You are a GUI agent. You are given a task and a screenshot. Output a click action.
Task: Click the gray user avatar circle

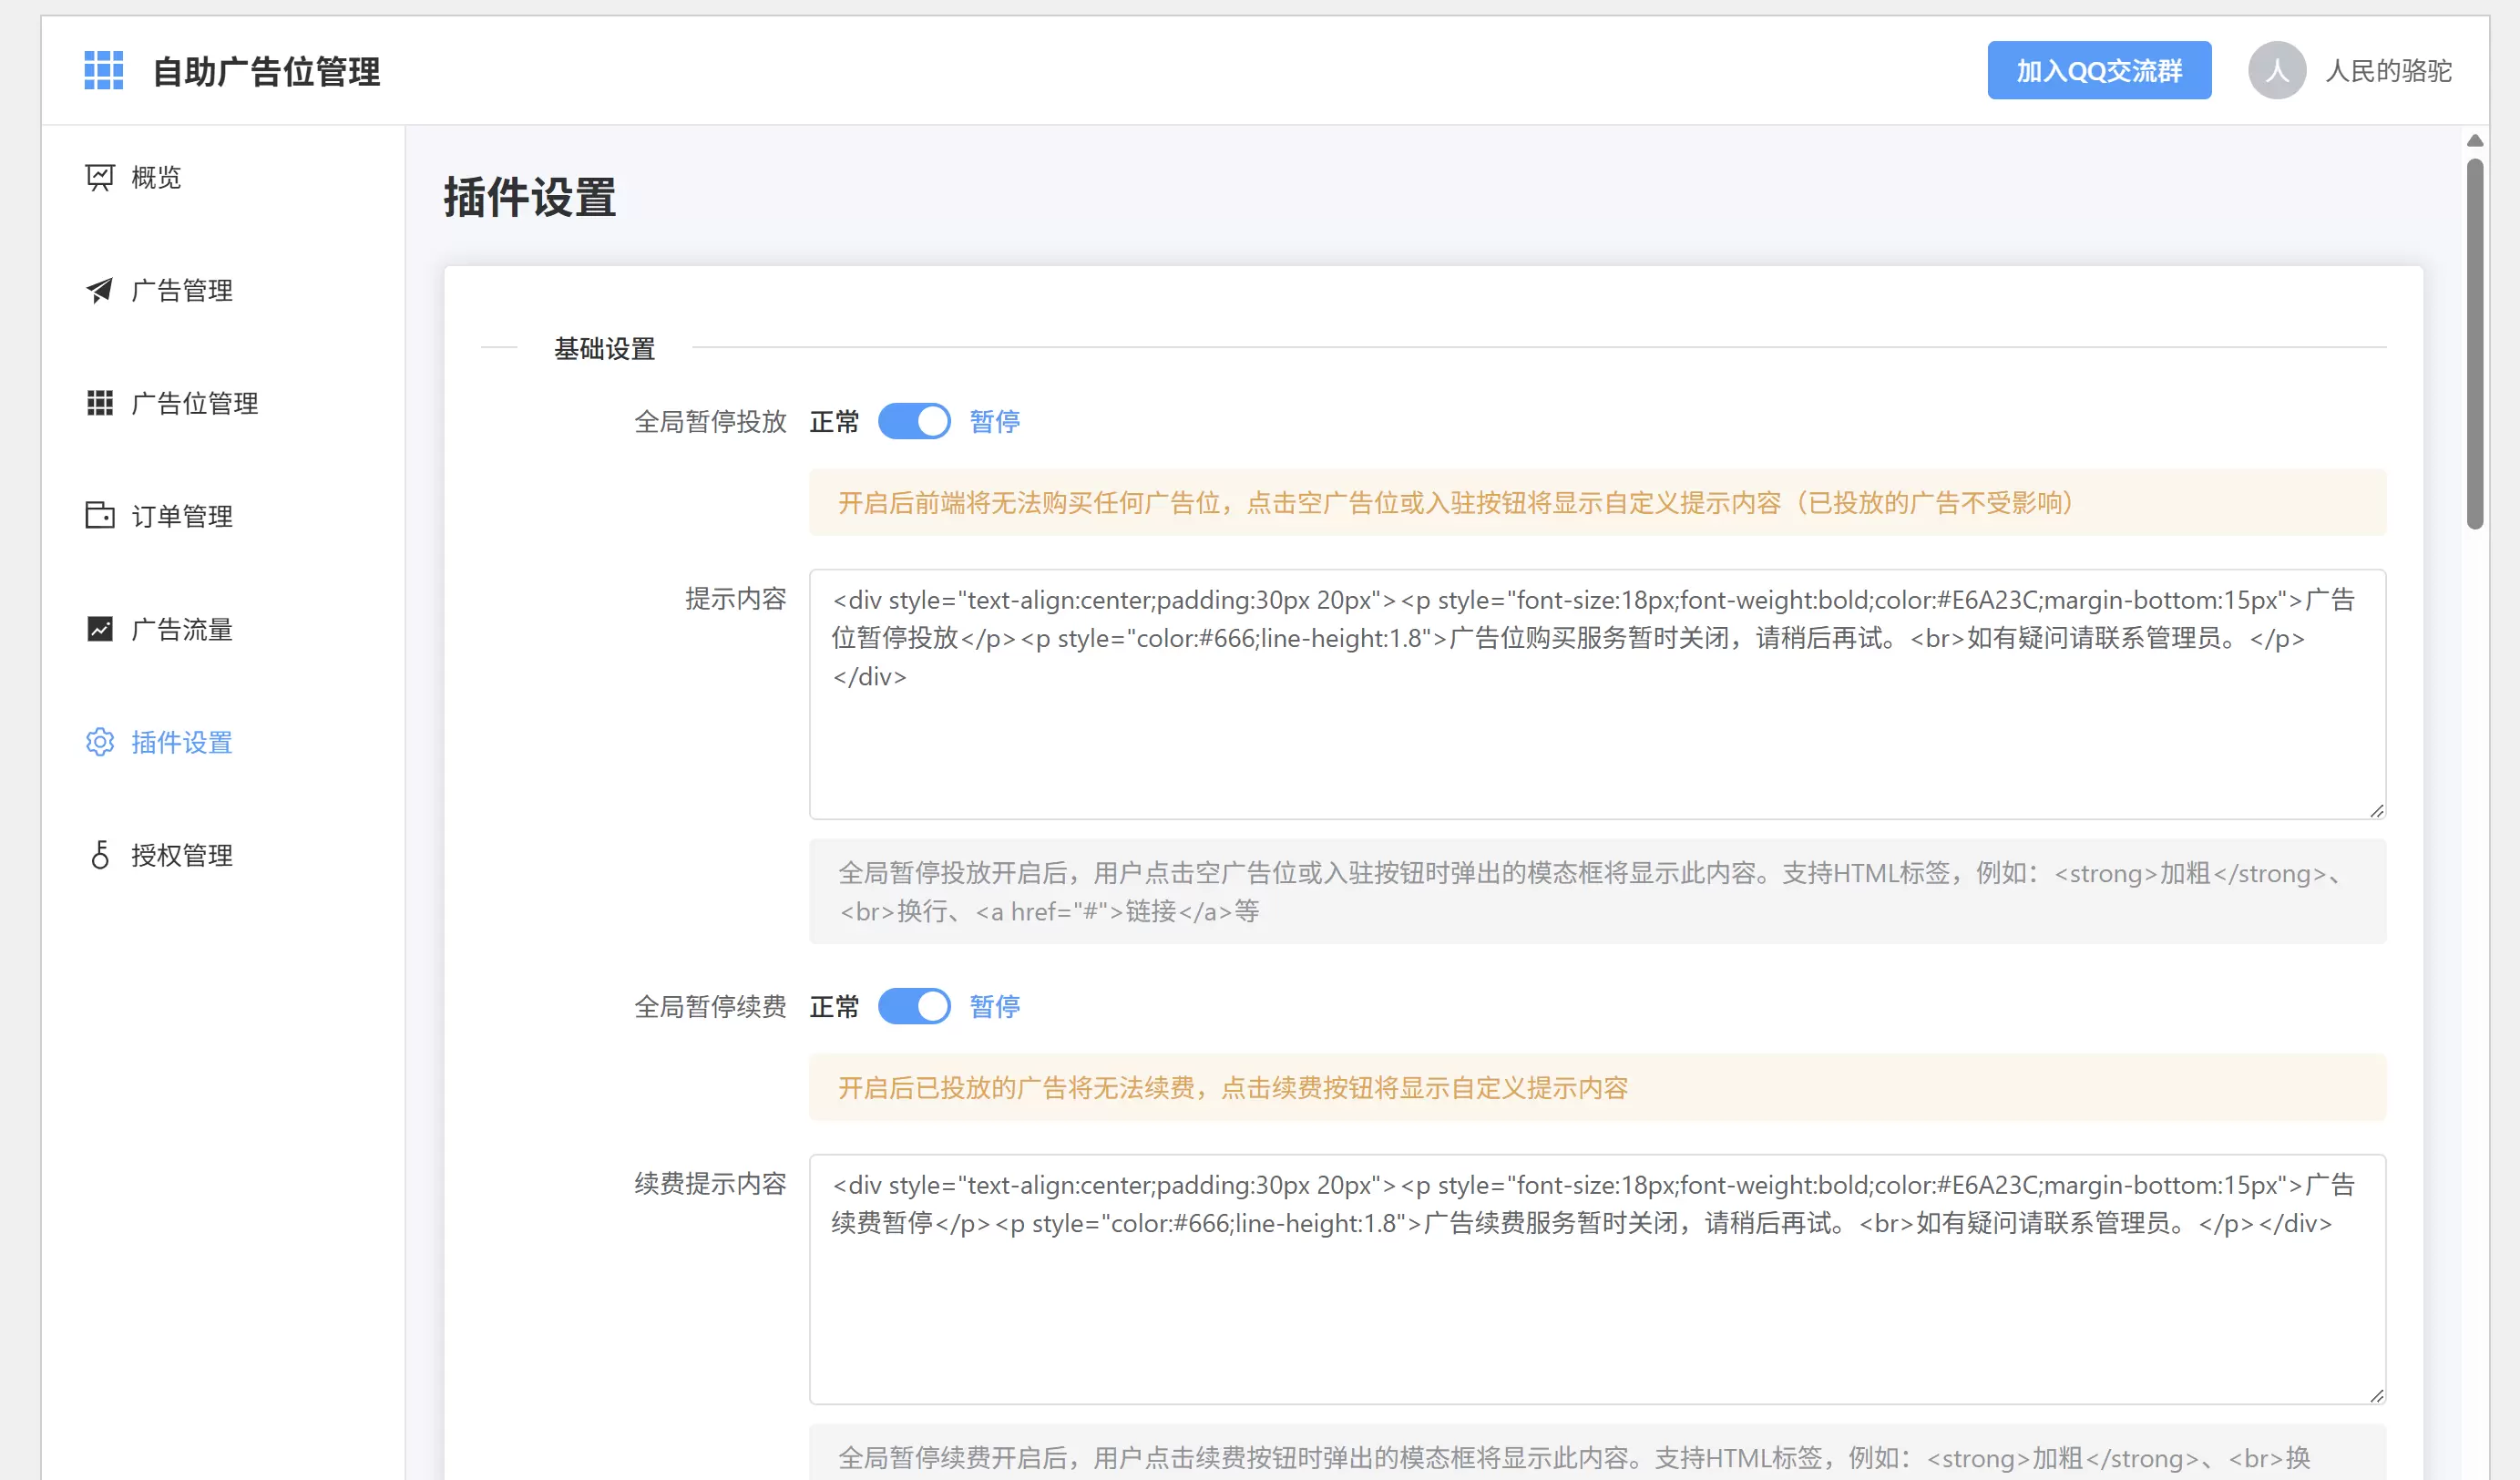pos(2277,71)
